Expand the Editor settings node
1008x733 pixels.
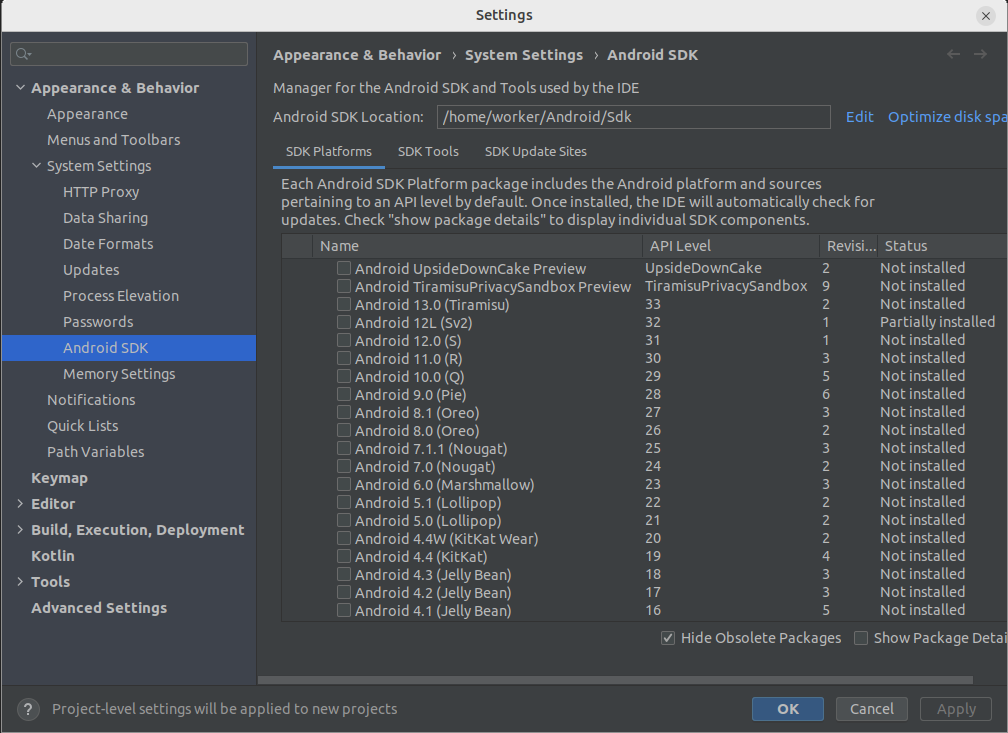(x=21, y=503)
